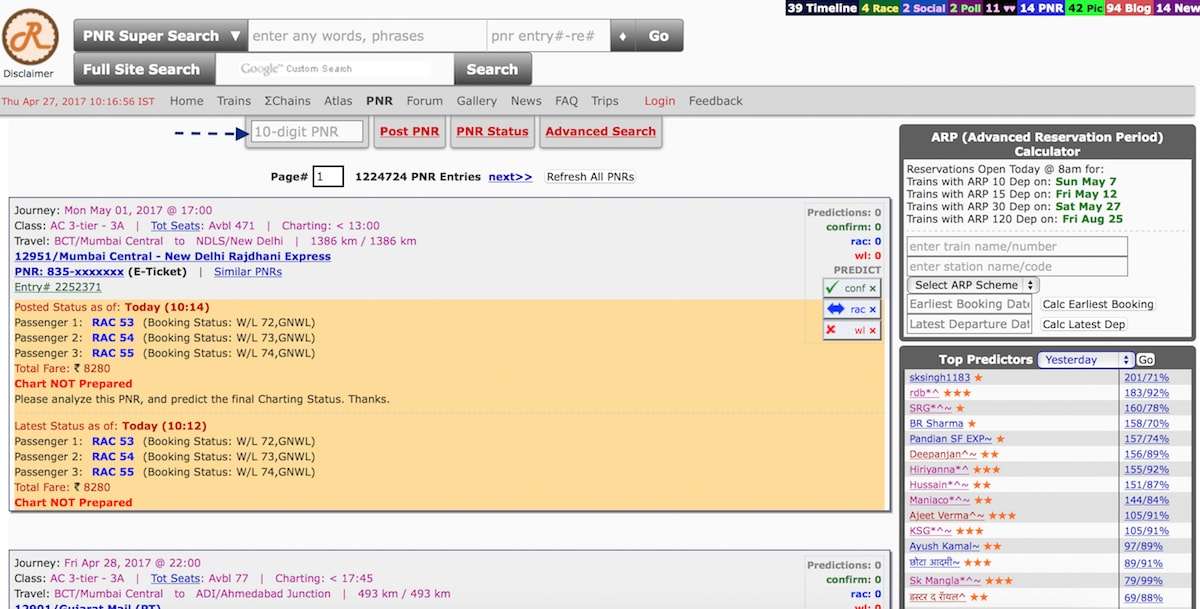This screenshot has width=1200, height=609.
Task: Focus the enter train name/number field
Action: tap(1017, 246)
